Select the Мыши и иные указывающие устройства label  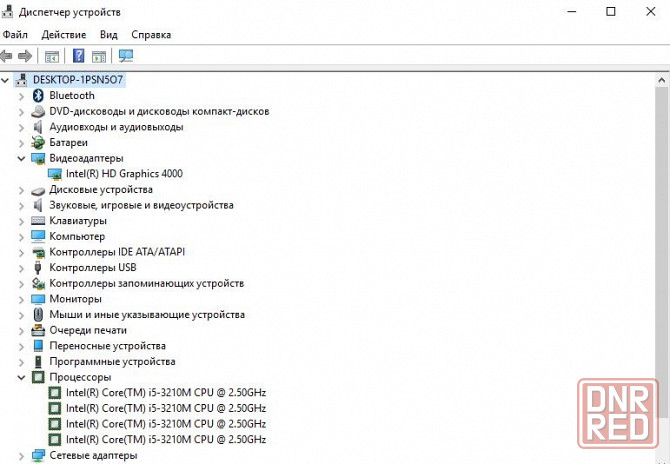(147, 315)
